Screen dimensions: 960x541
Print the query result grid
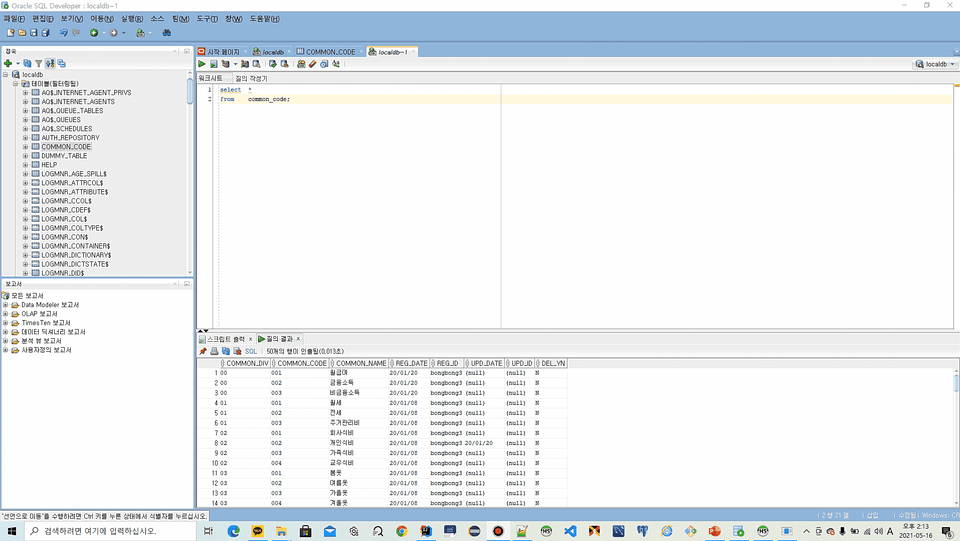pos(214,351)
